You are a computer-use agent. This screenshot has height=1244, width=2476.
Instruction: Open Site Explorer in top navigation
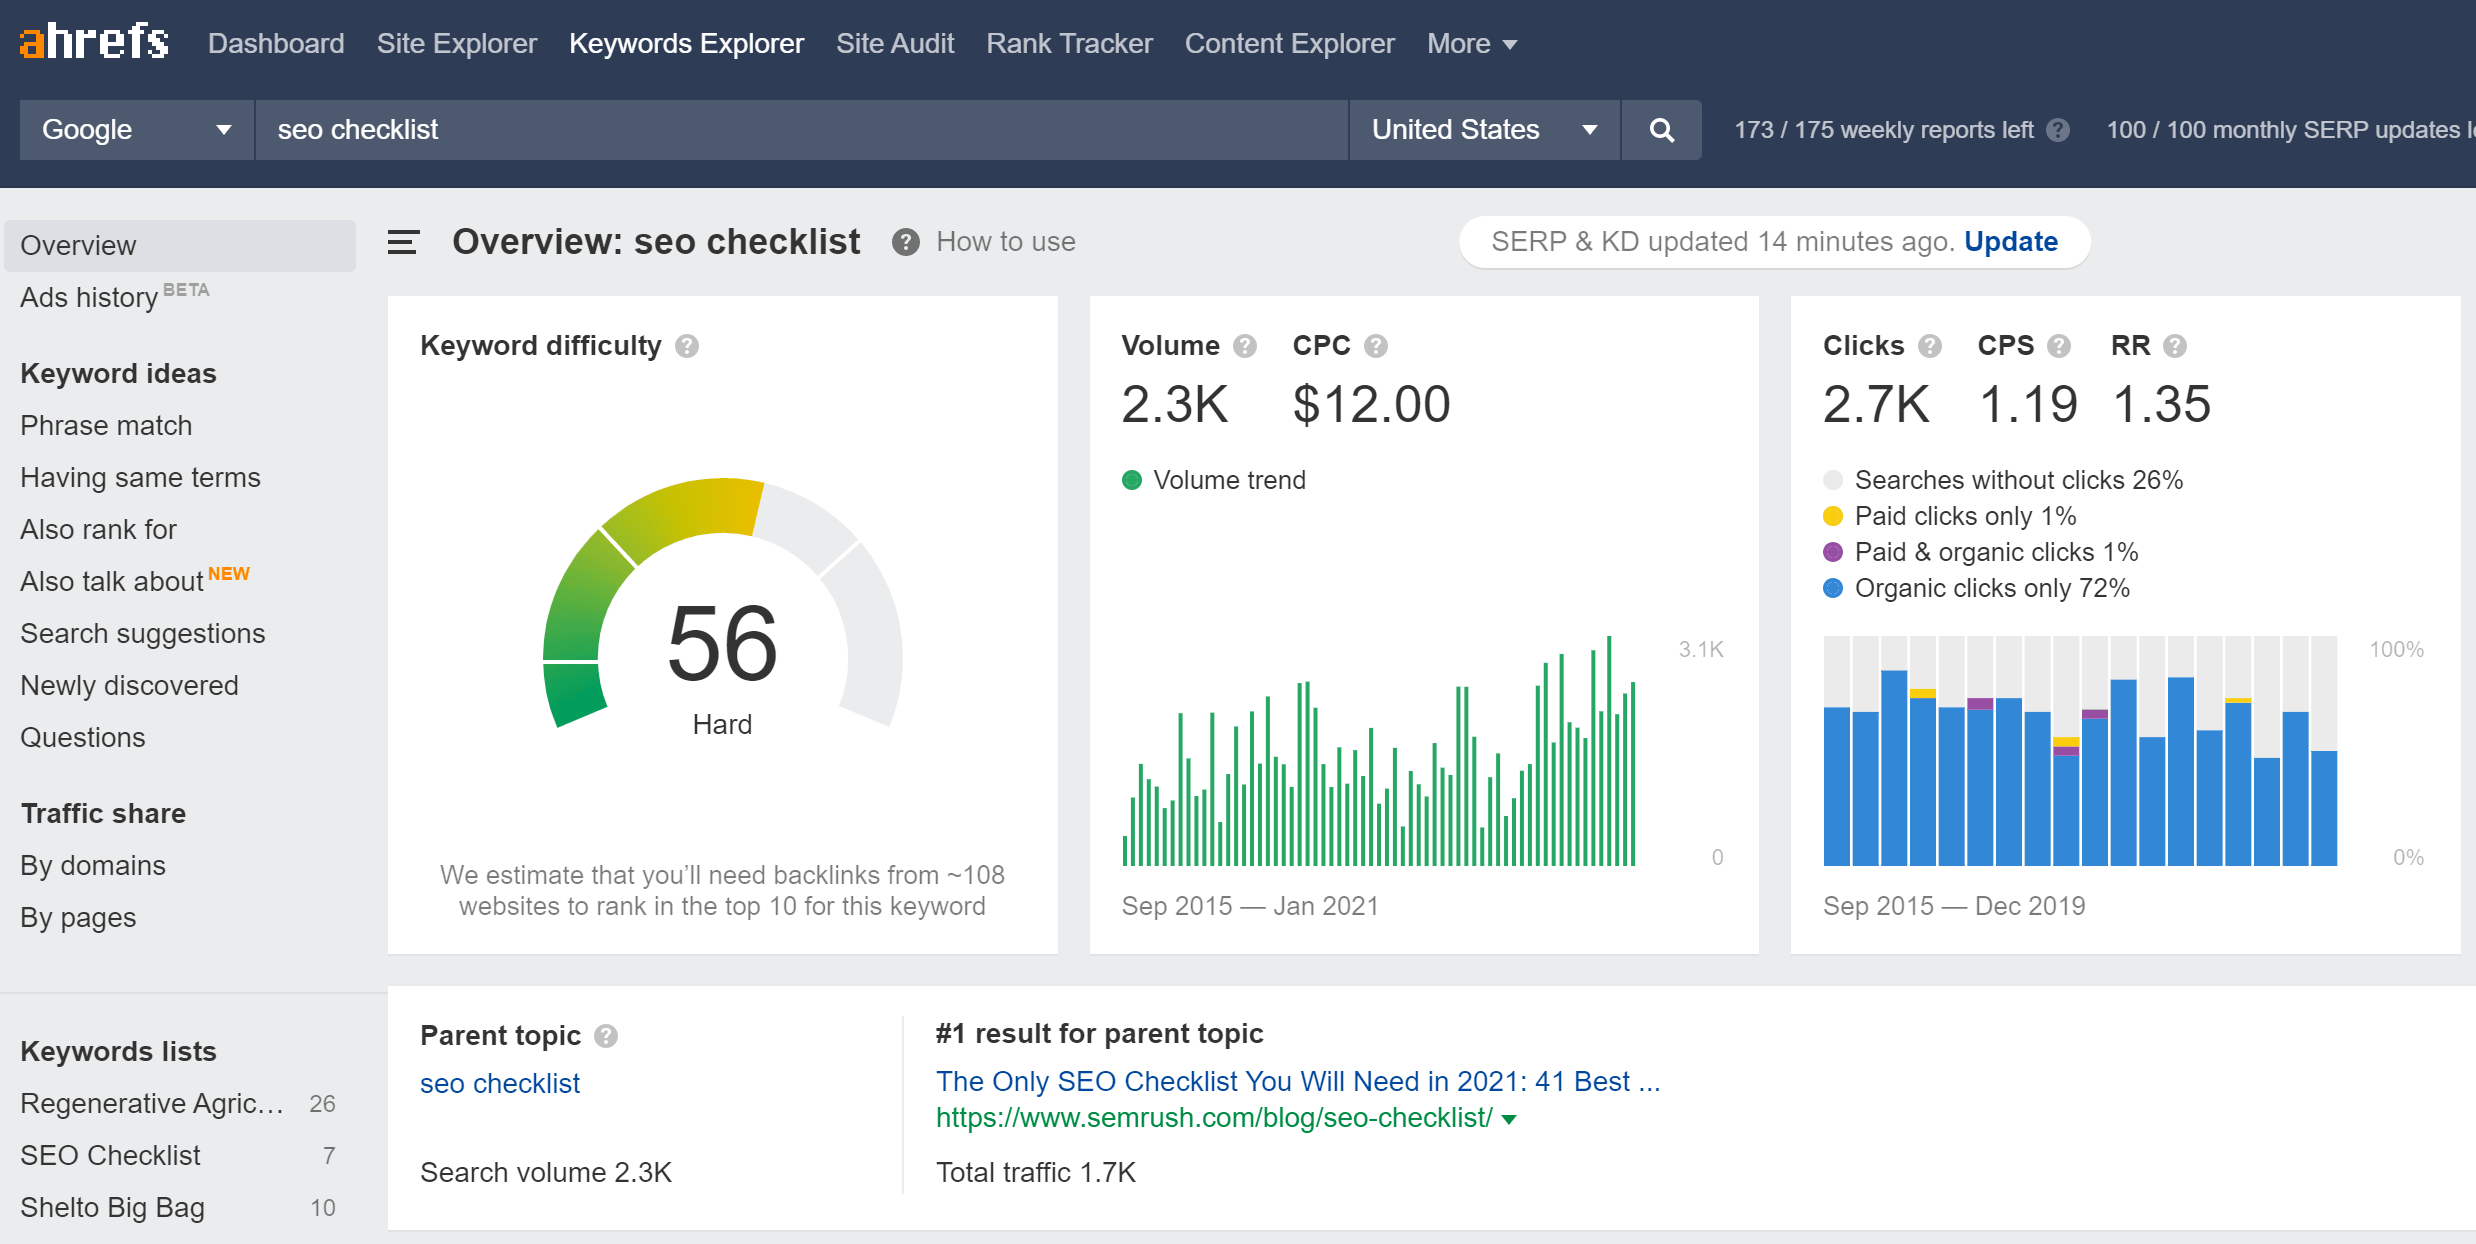456,44
